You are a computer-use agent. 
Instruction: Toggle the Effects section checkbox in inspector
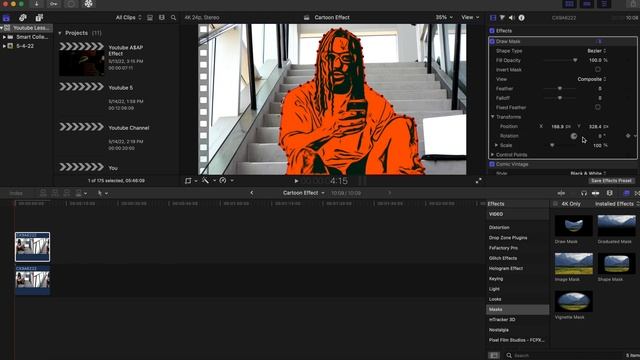pos(492,31)
